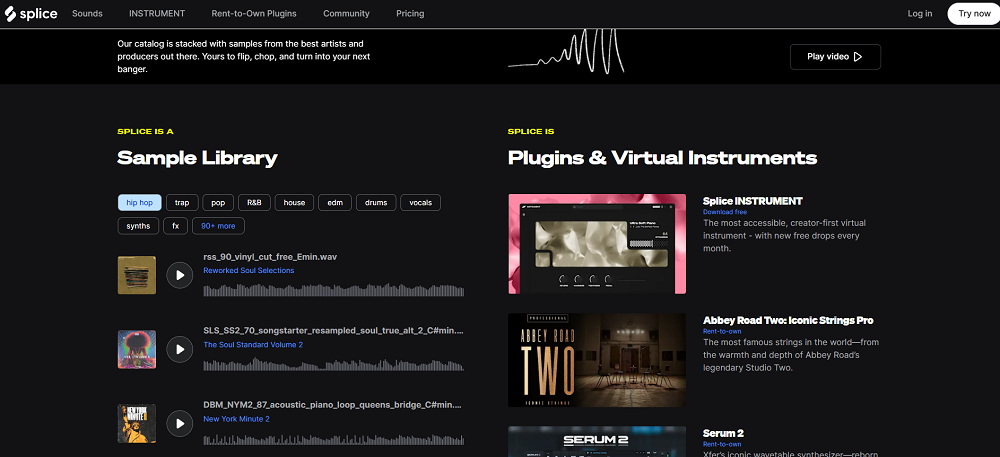
Task: Open Abbey Road Two: Iconic Strings Pro title
Action: [x=788, y=320]
